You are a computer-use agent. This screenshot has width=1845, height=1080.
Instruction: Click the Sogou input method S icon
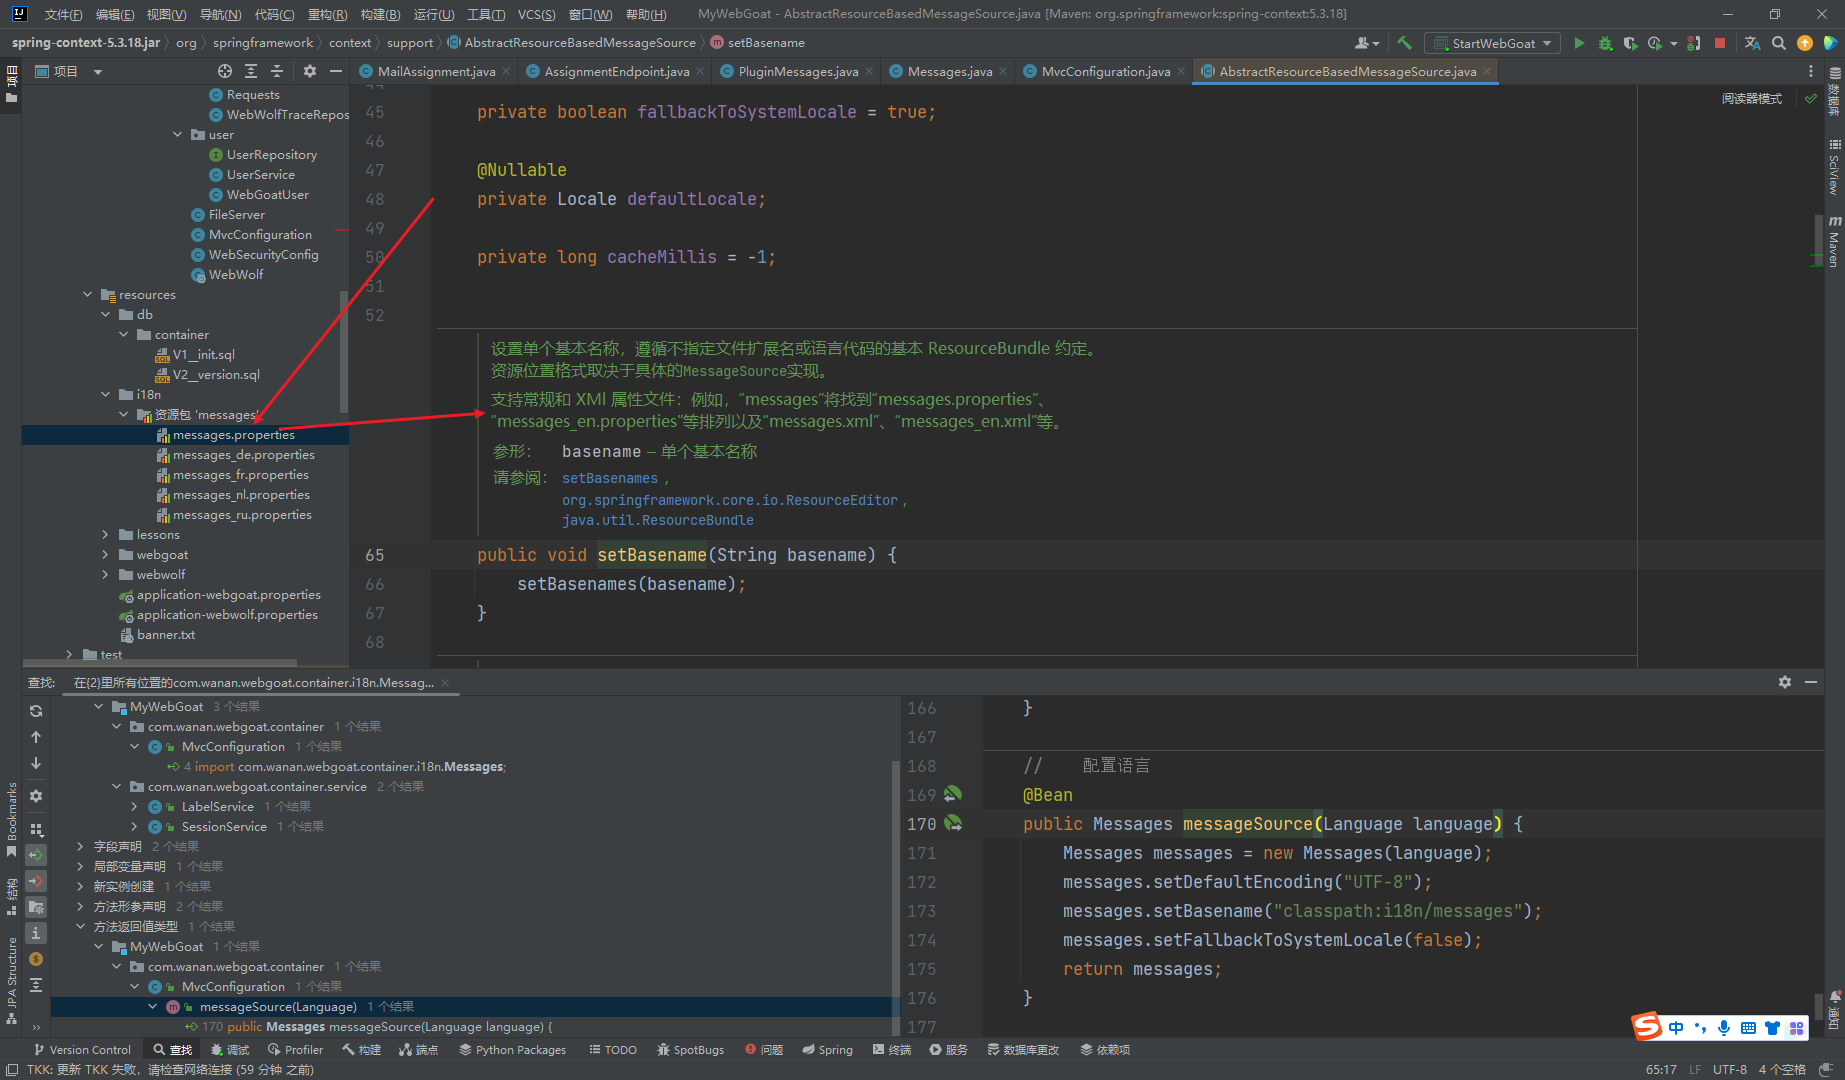coord(1647,1027)
